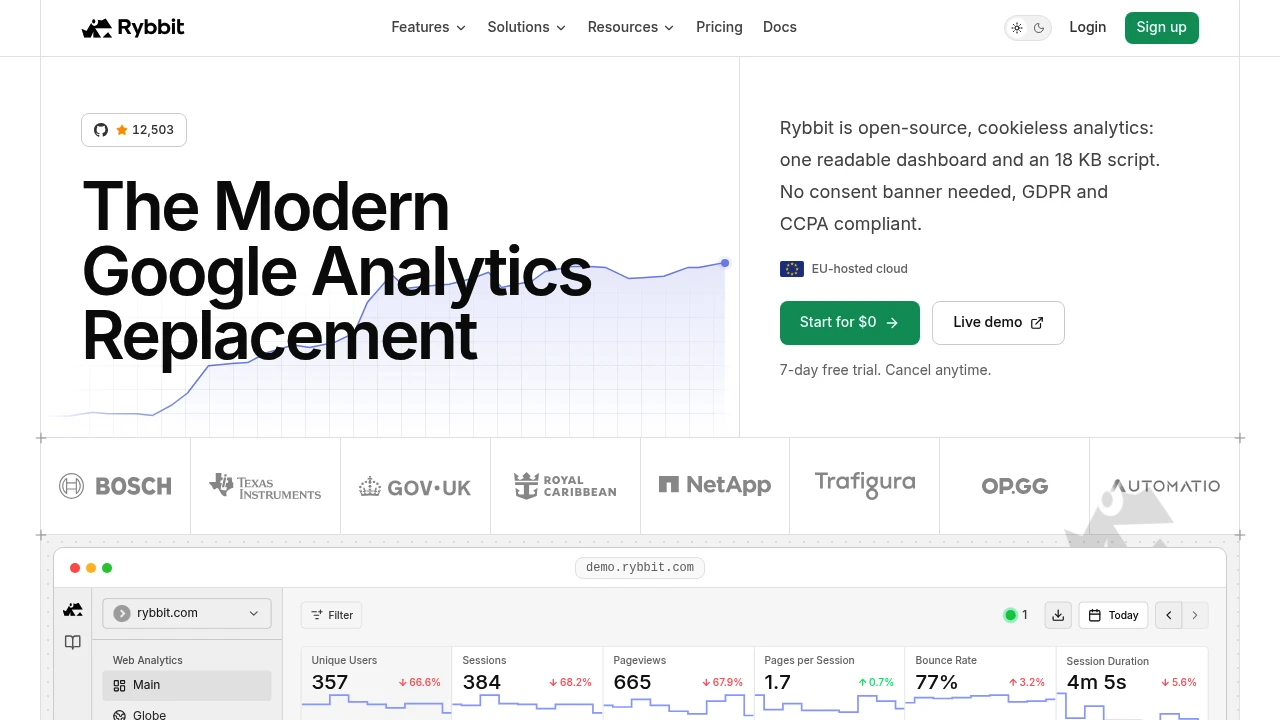Expand the Solutions menu
This screenshot has height=720, width=1280.
coord(527,27)
